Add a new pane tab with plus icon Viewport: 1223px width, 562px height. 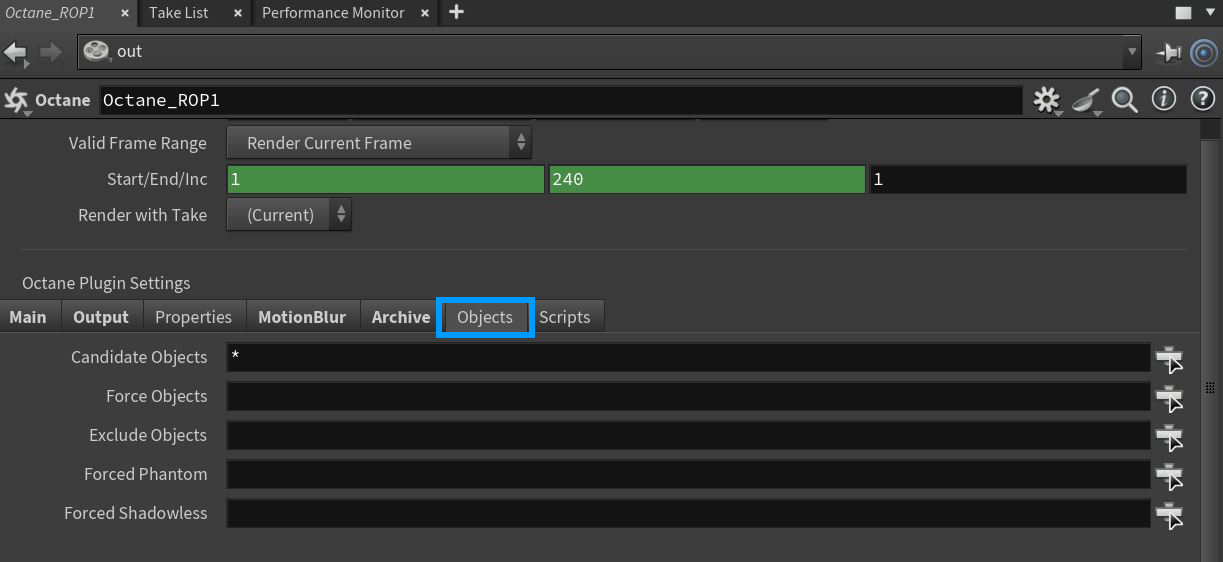456,12
